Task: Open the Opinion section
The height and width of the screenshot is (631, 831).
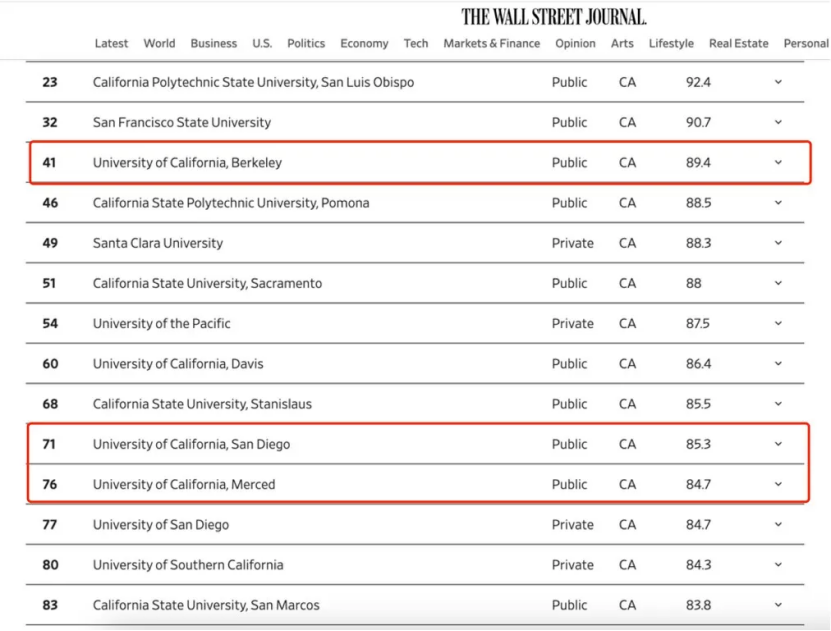Action: (x=575, y=43)
